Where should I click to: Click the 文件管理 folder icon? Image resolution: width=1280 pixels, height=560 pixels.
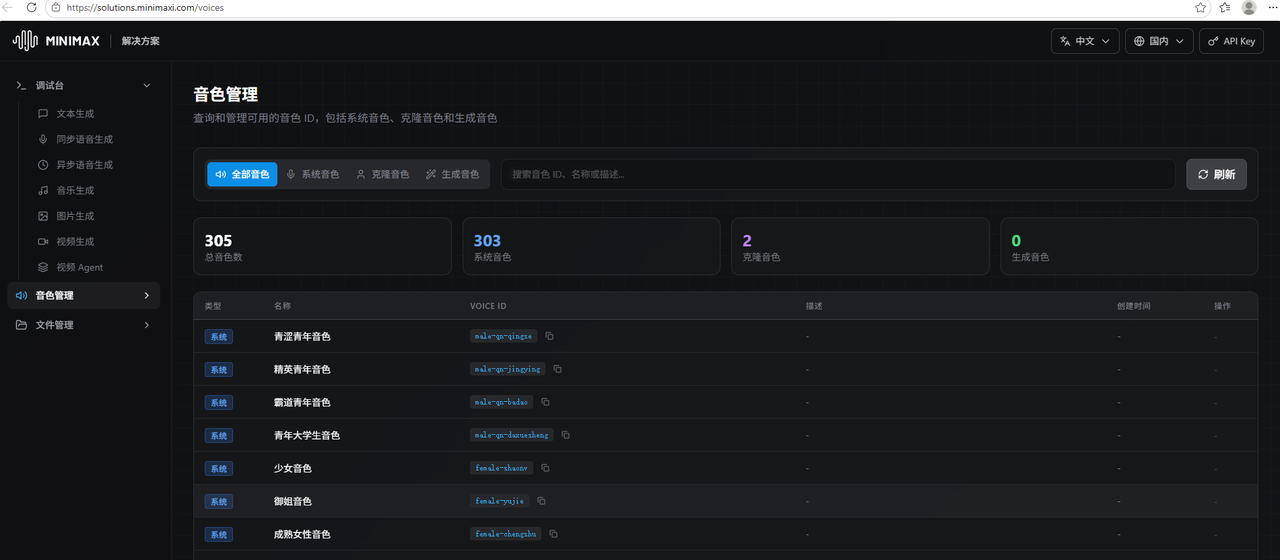coord(21,325)
